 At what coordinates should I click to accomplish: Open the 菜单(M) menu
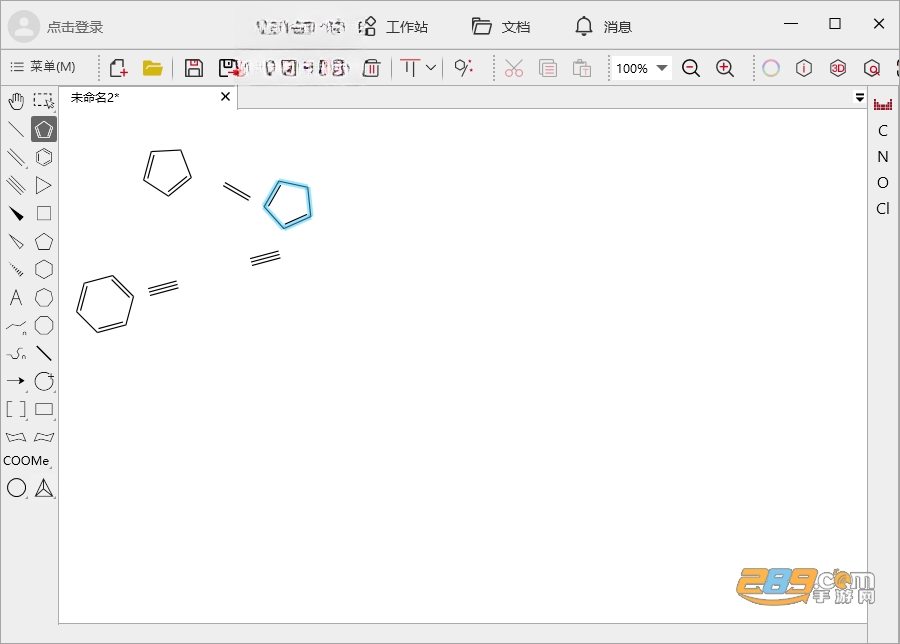point(42,67)
